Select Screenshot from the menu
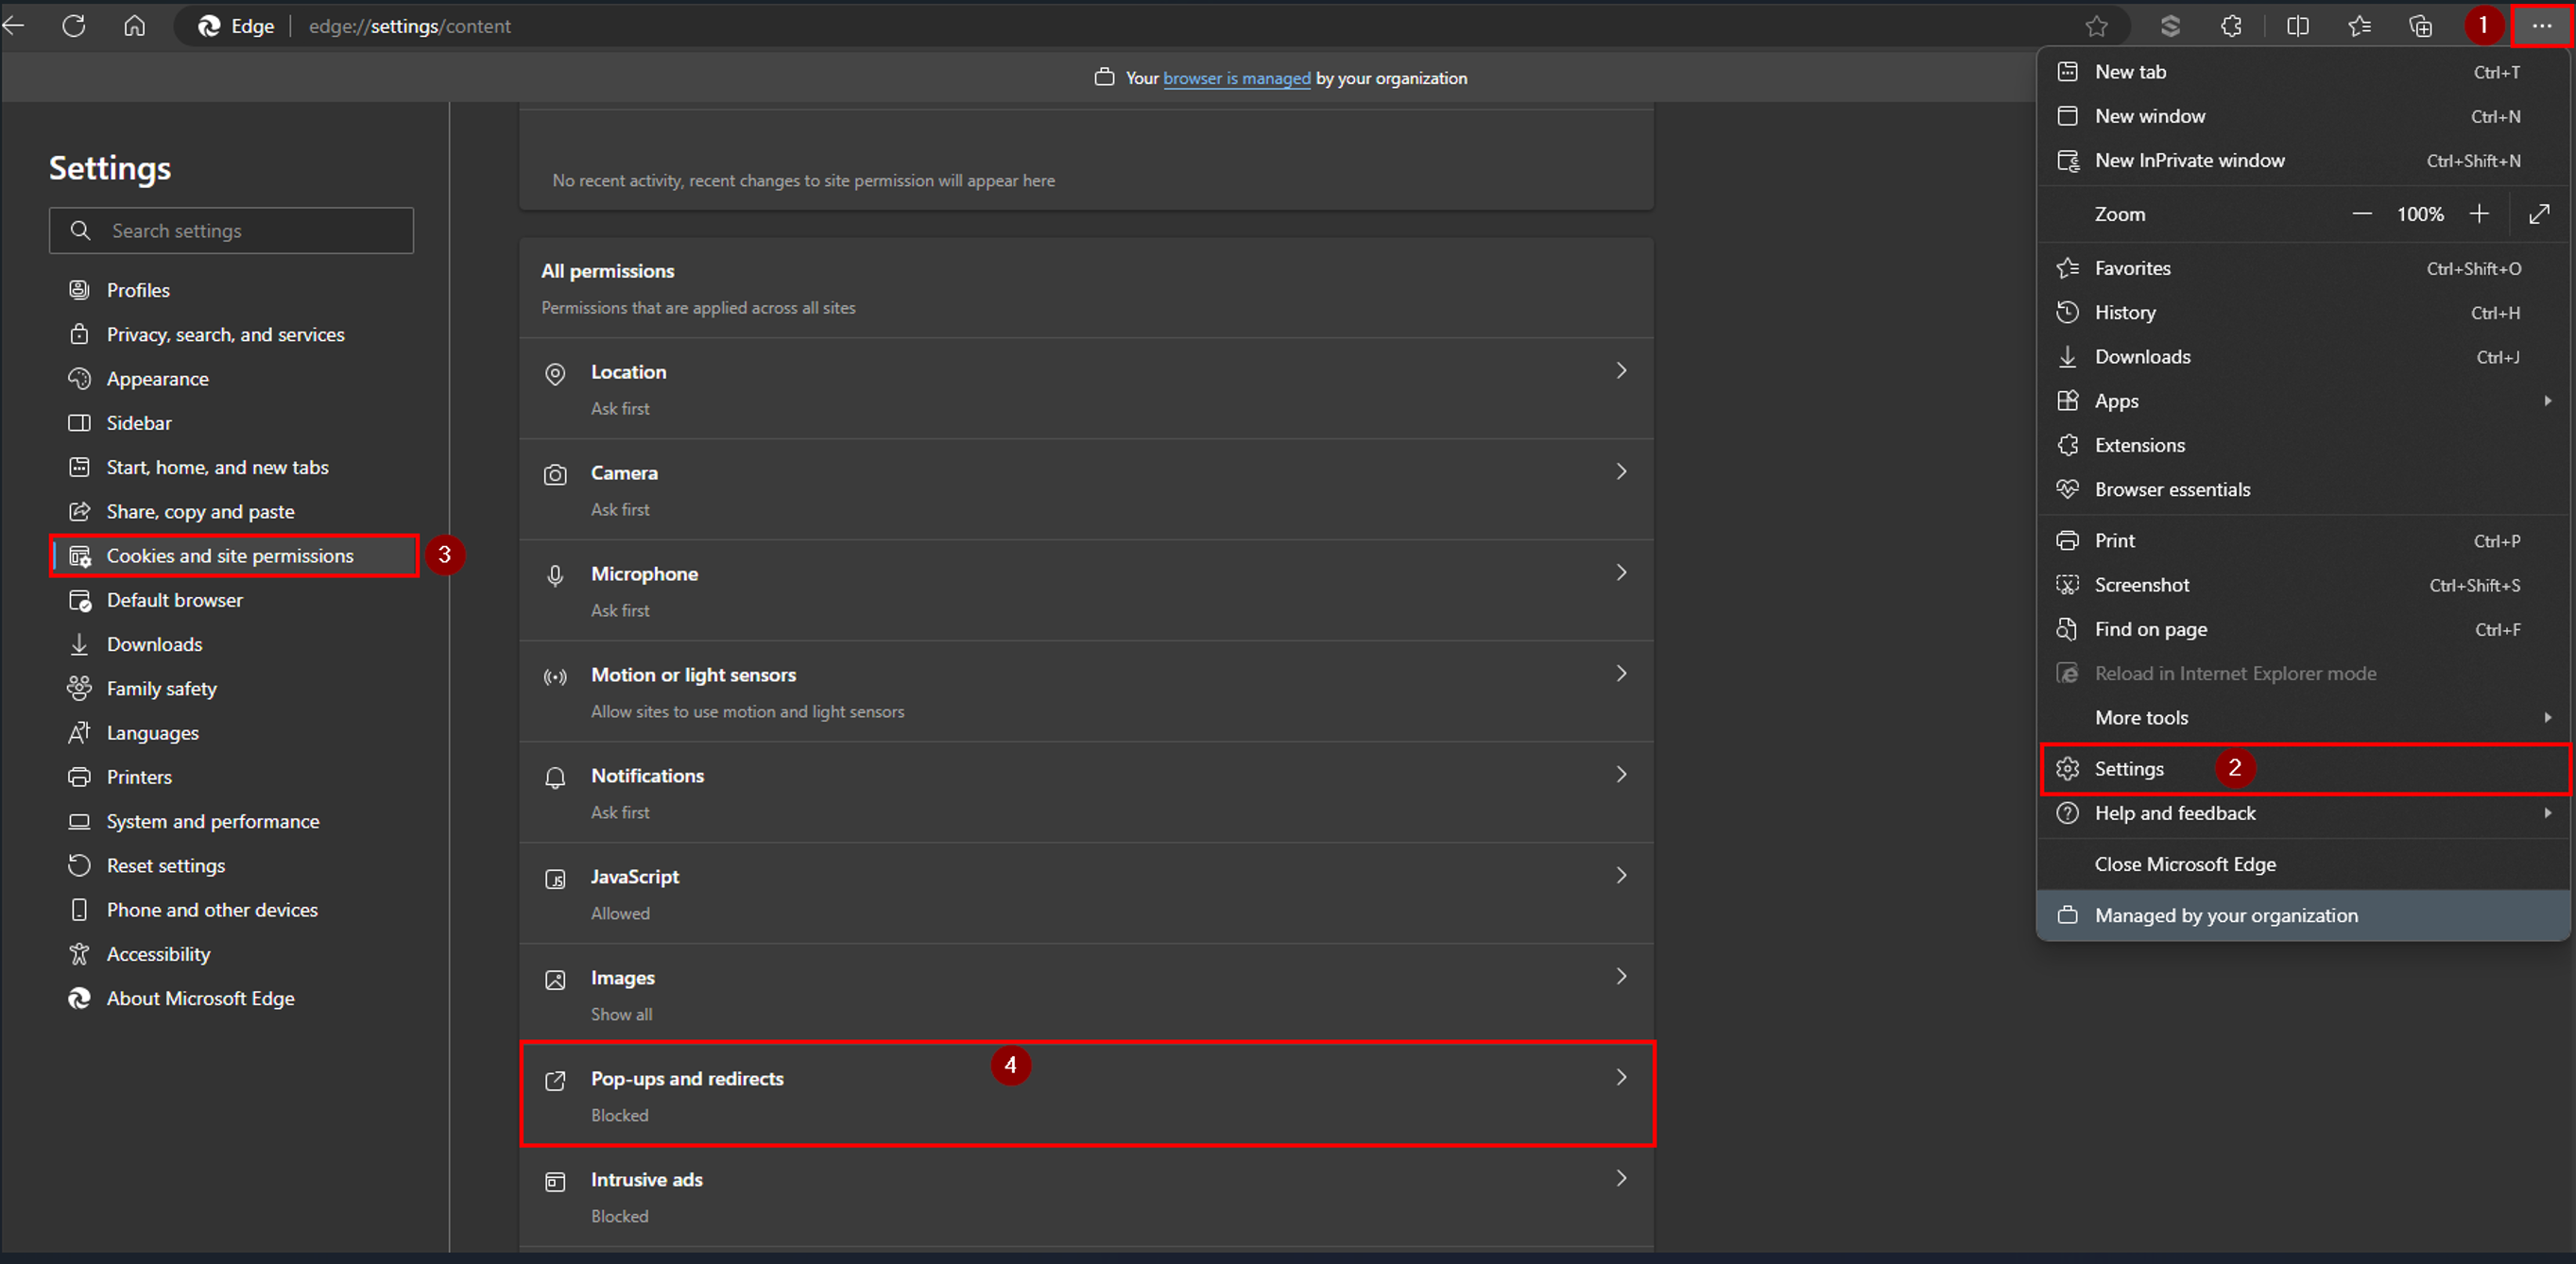Viewport: 2576px width, 1264px height. click(x=2303, y=585)
